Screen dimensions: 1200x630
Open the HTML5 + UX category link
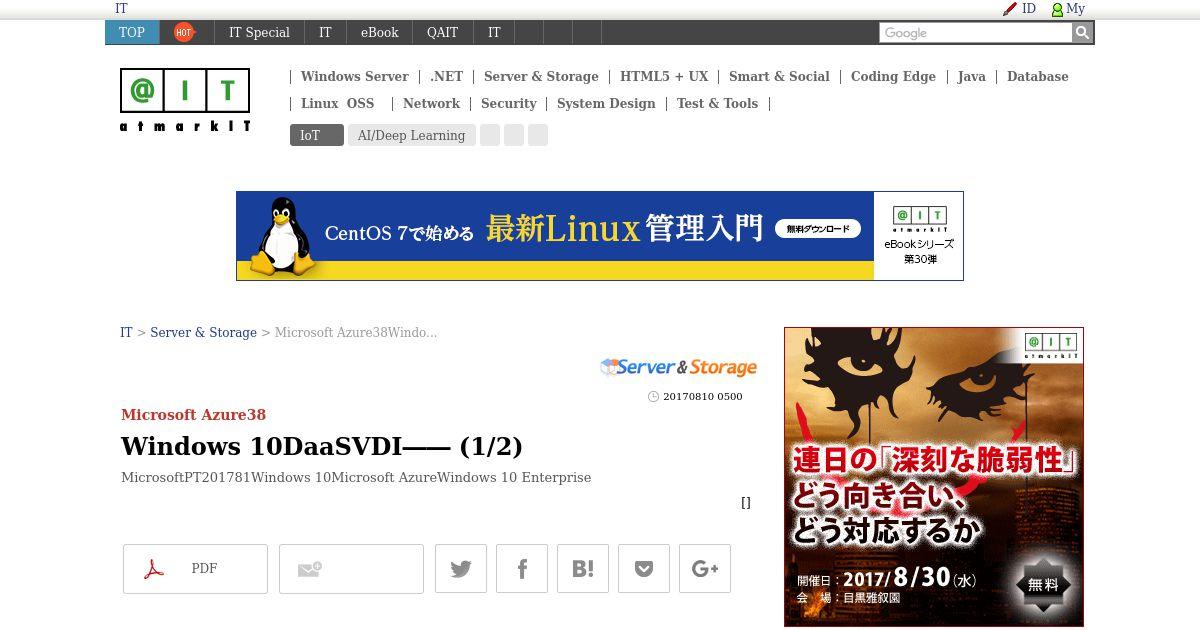(664, 76)
